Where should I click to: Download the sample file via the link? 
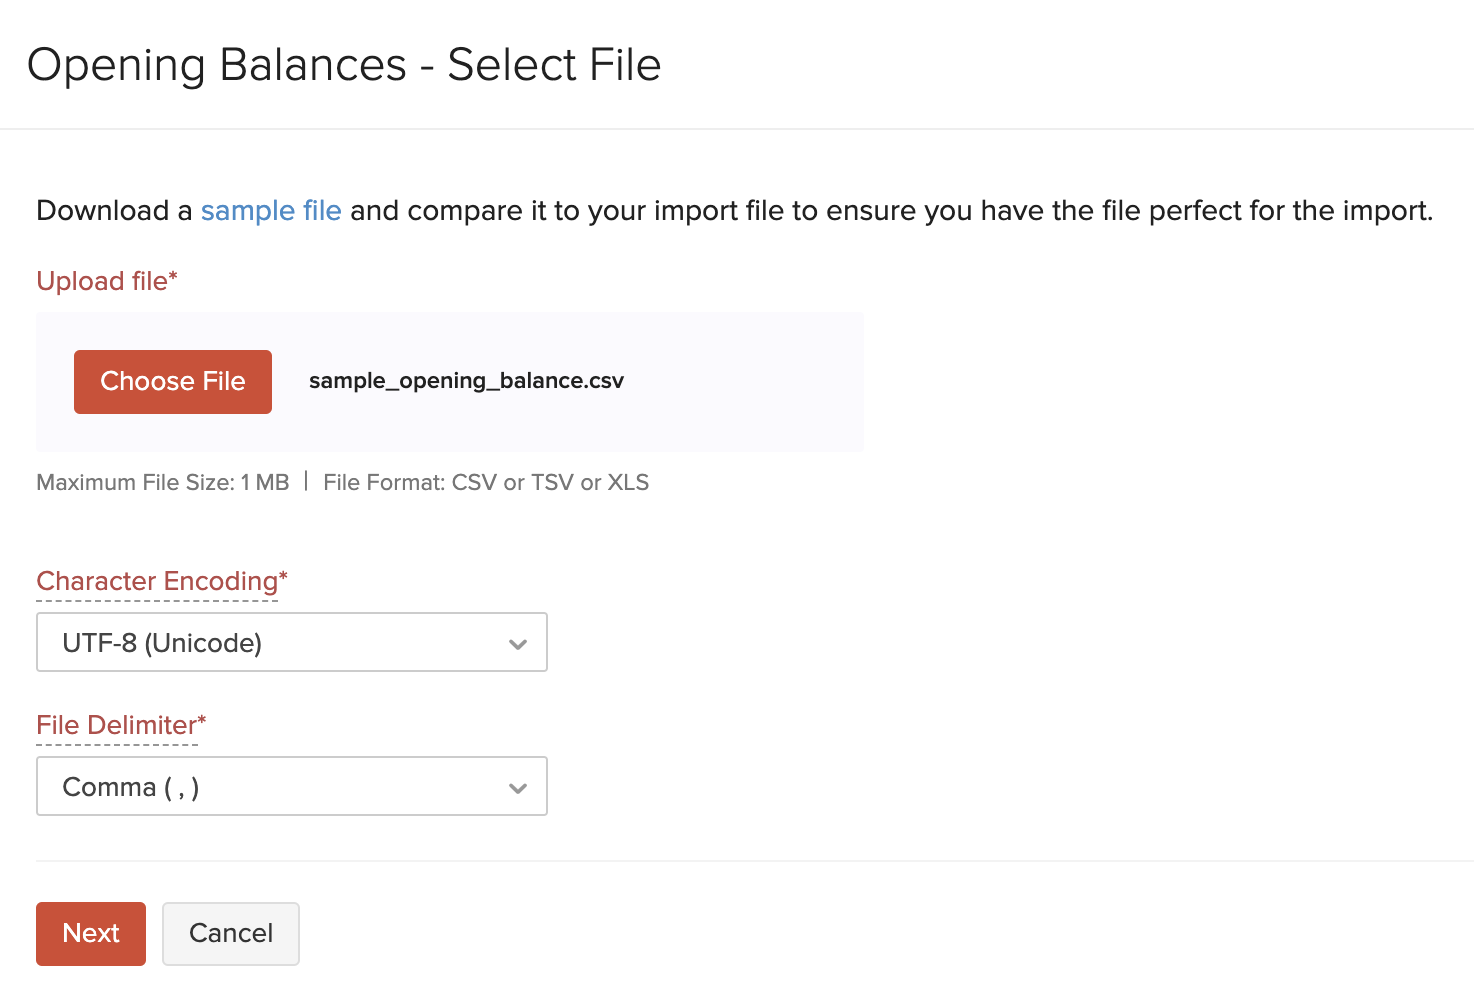[270, 211]
